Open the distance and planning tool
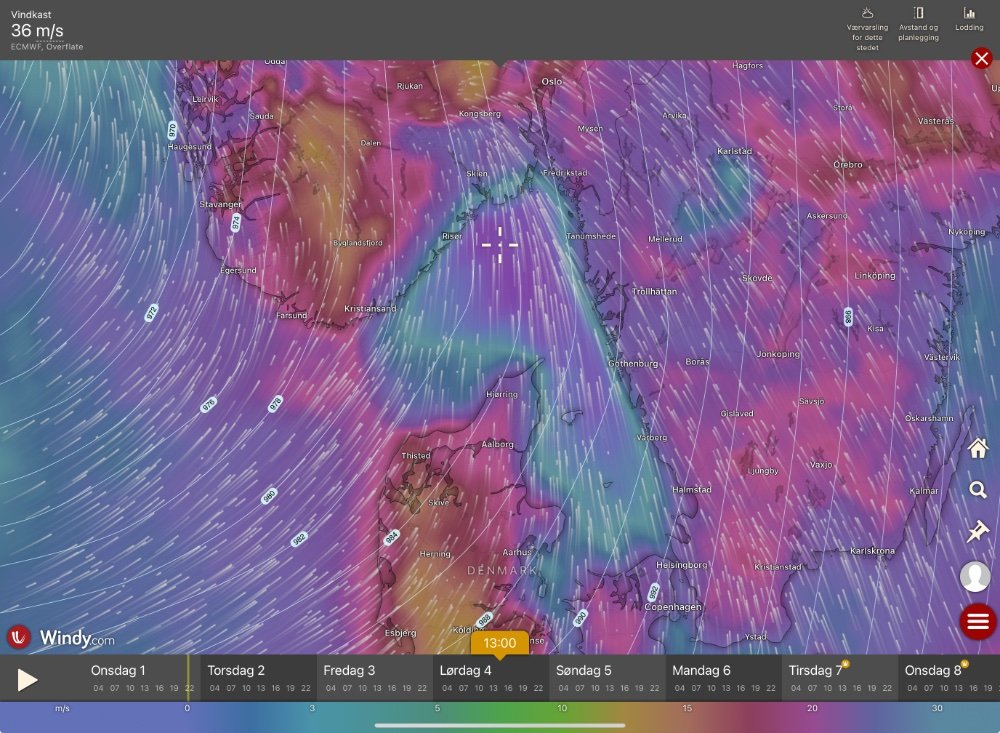The width and height of the screenshot is (1000, 733). pos(917,26)
